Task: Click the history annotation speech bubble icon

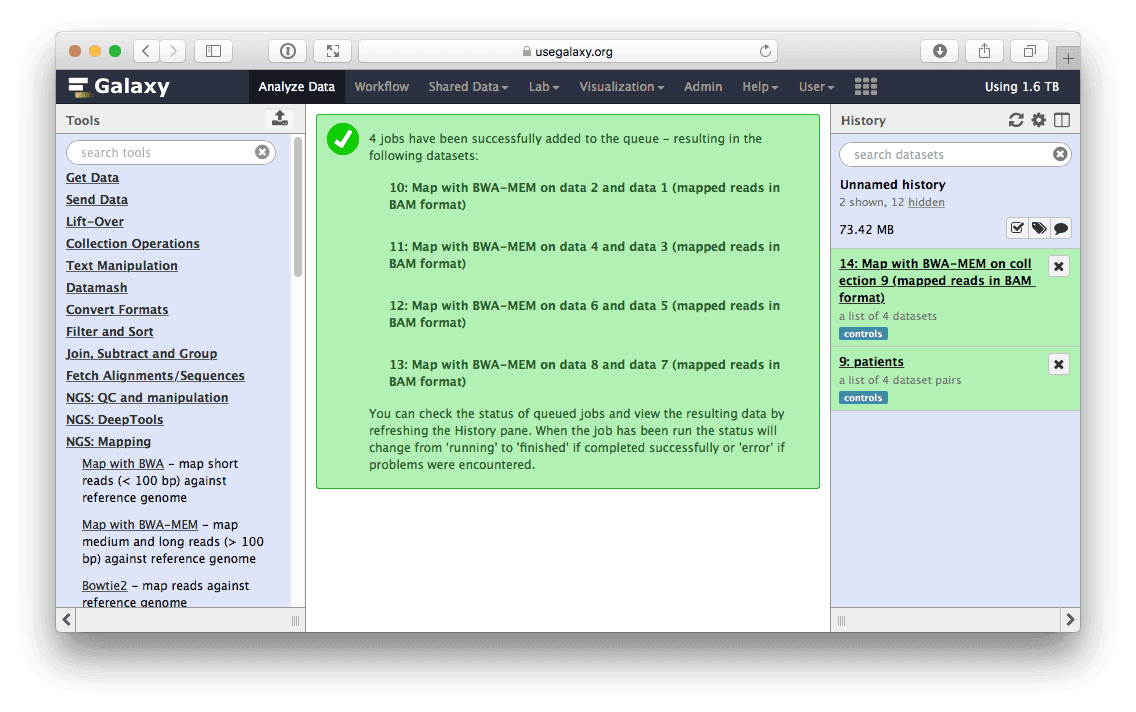Action: [1061, 229]
